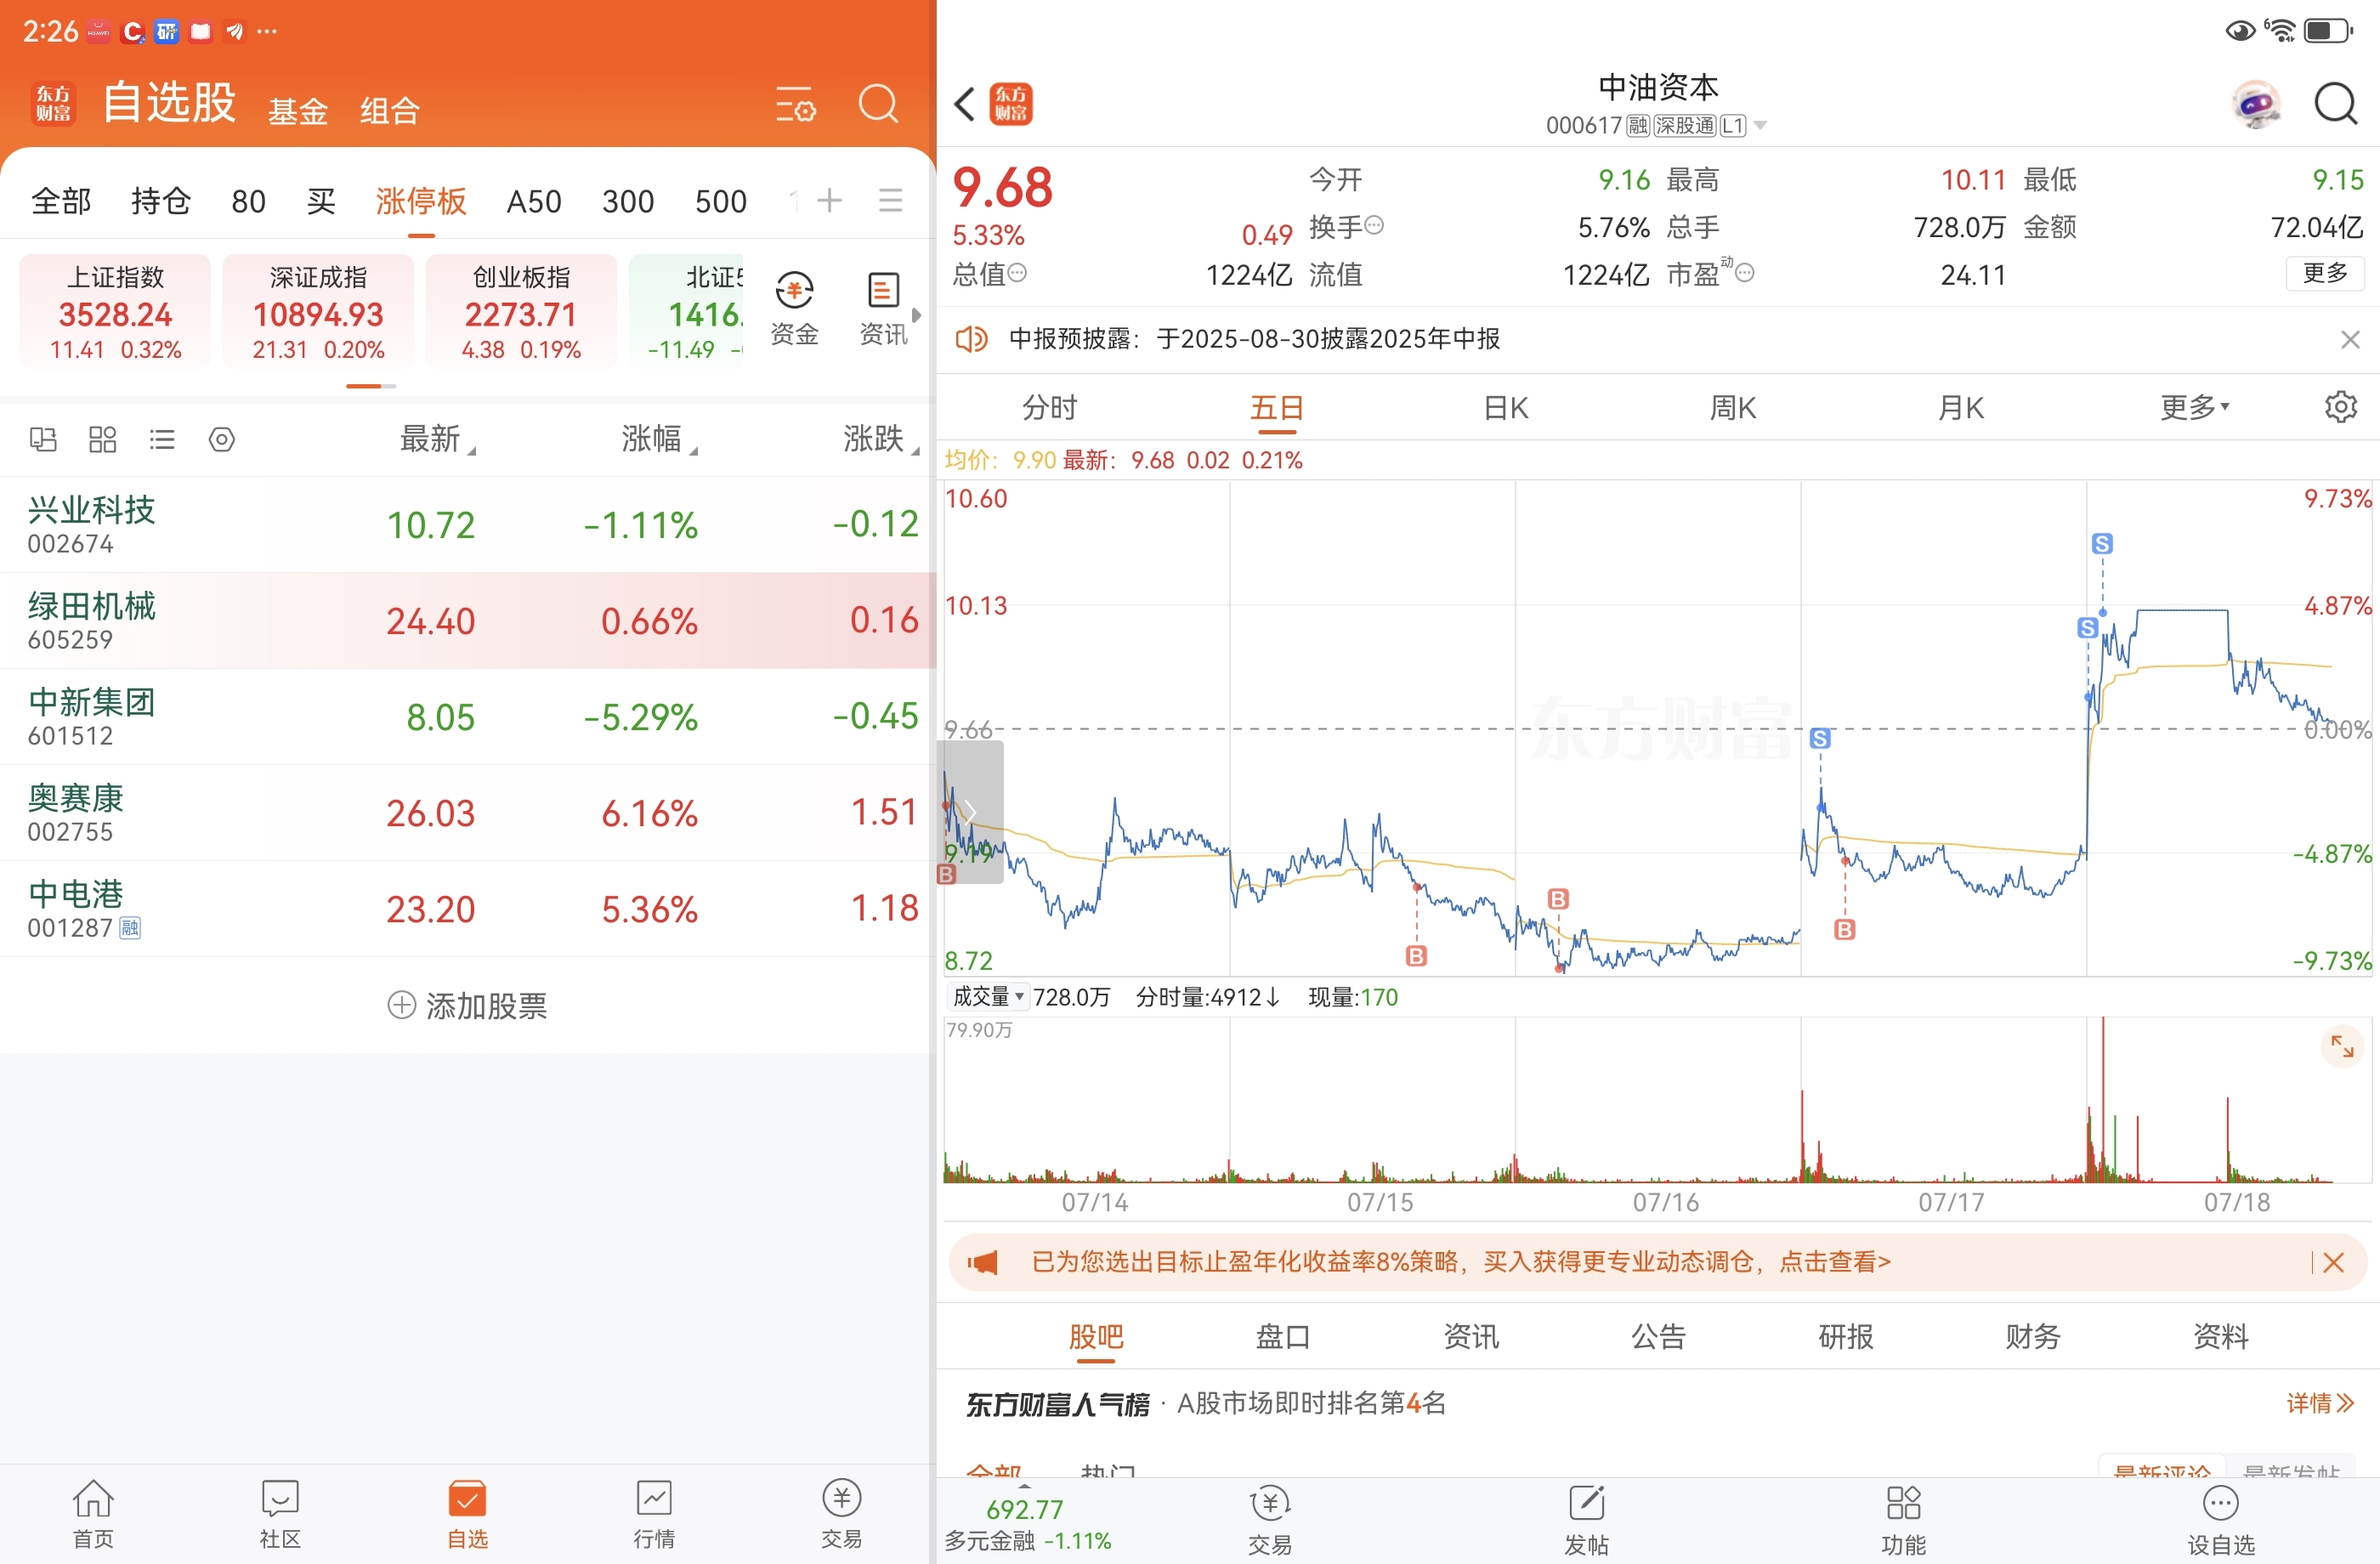Switch watchlist to list view icon

pos(162,439)
